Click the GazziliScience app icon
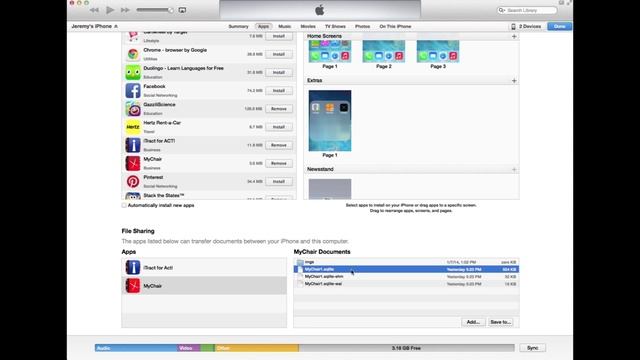Screen dimensions: 640x360 coord(133,109)
